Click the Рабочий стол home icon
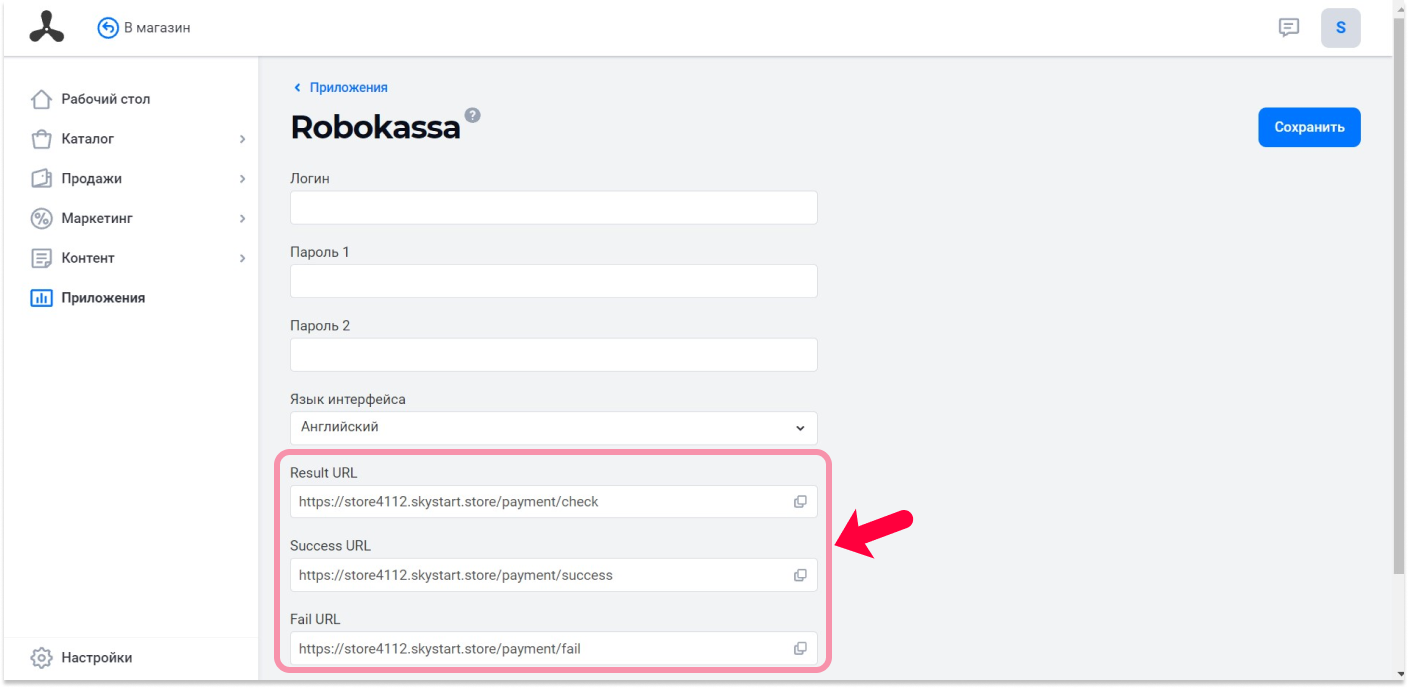The height and width of the screenshot is (688, 1408). coord(41,99)
